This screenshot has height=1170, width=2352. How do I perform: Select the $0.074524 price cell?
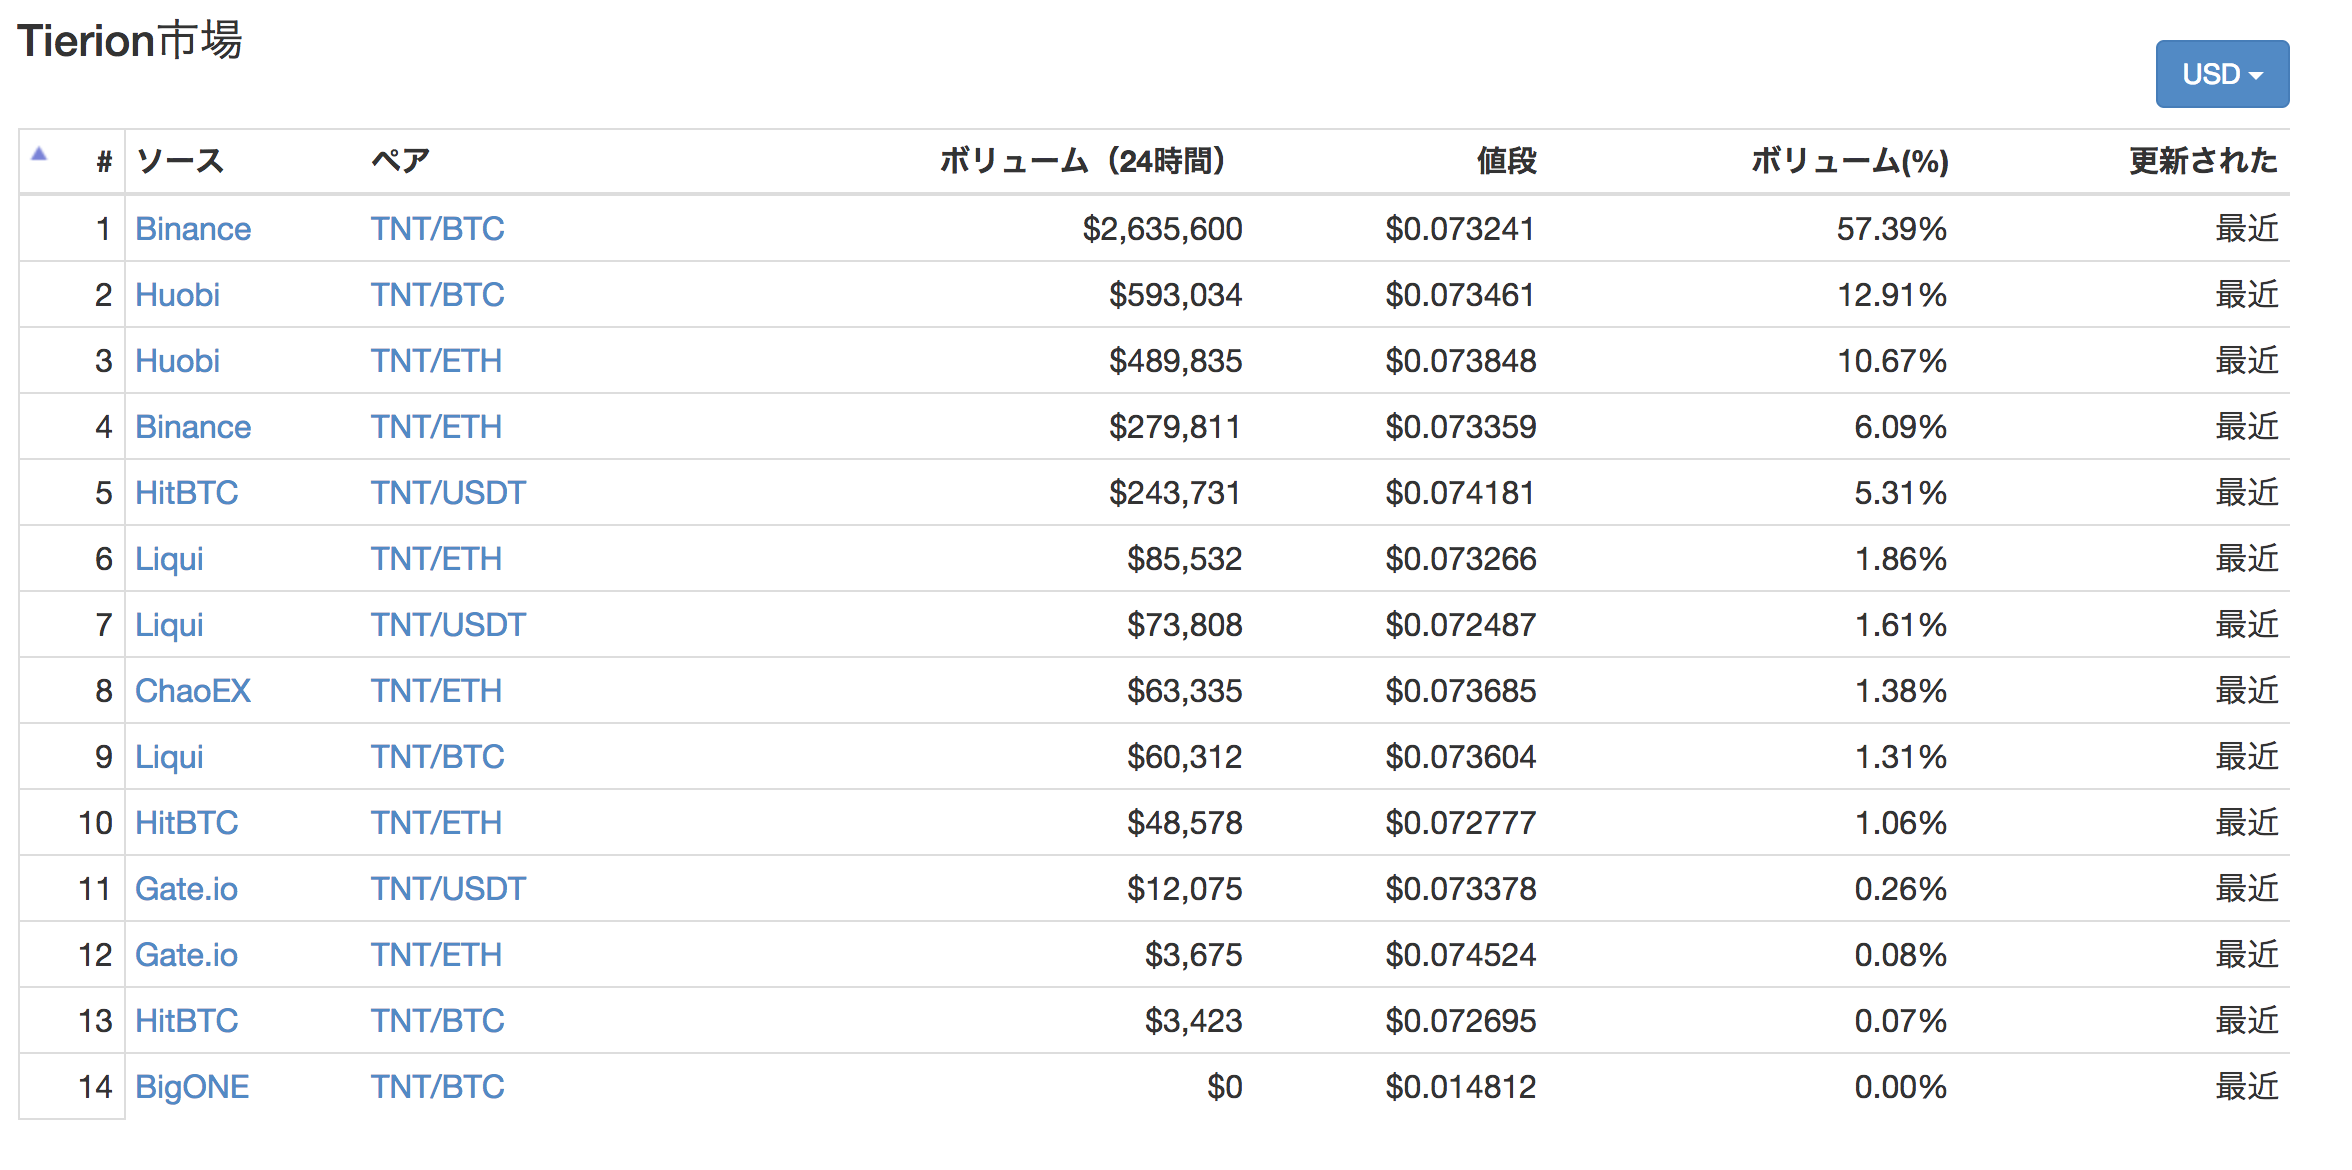pos(1460,955)
